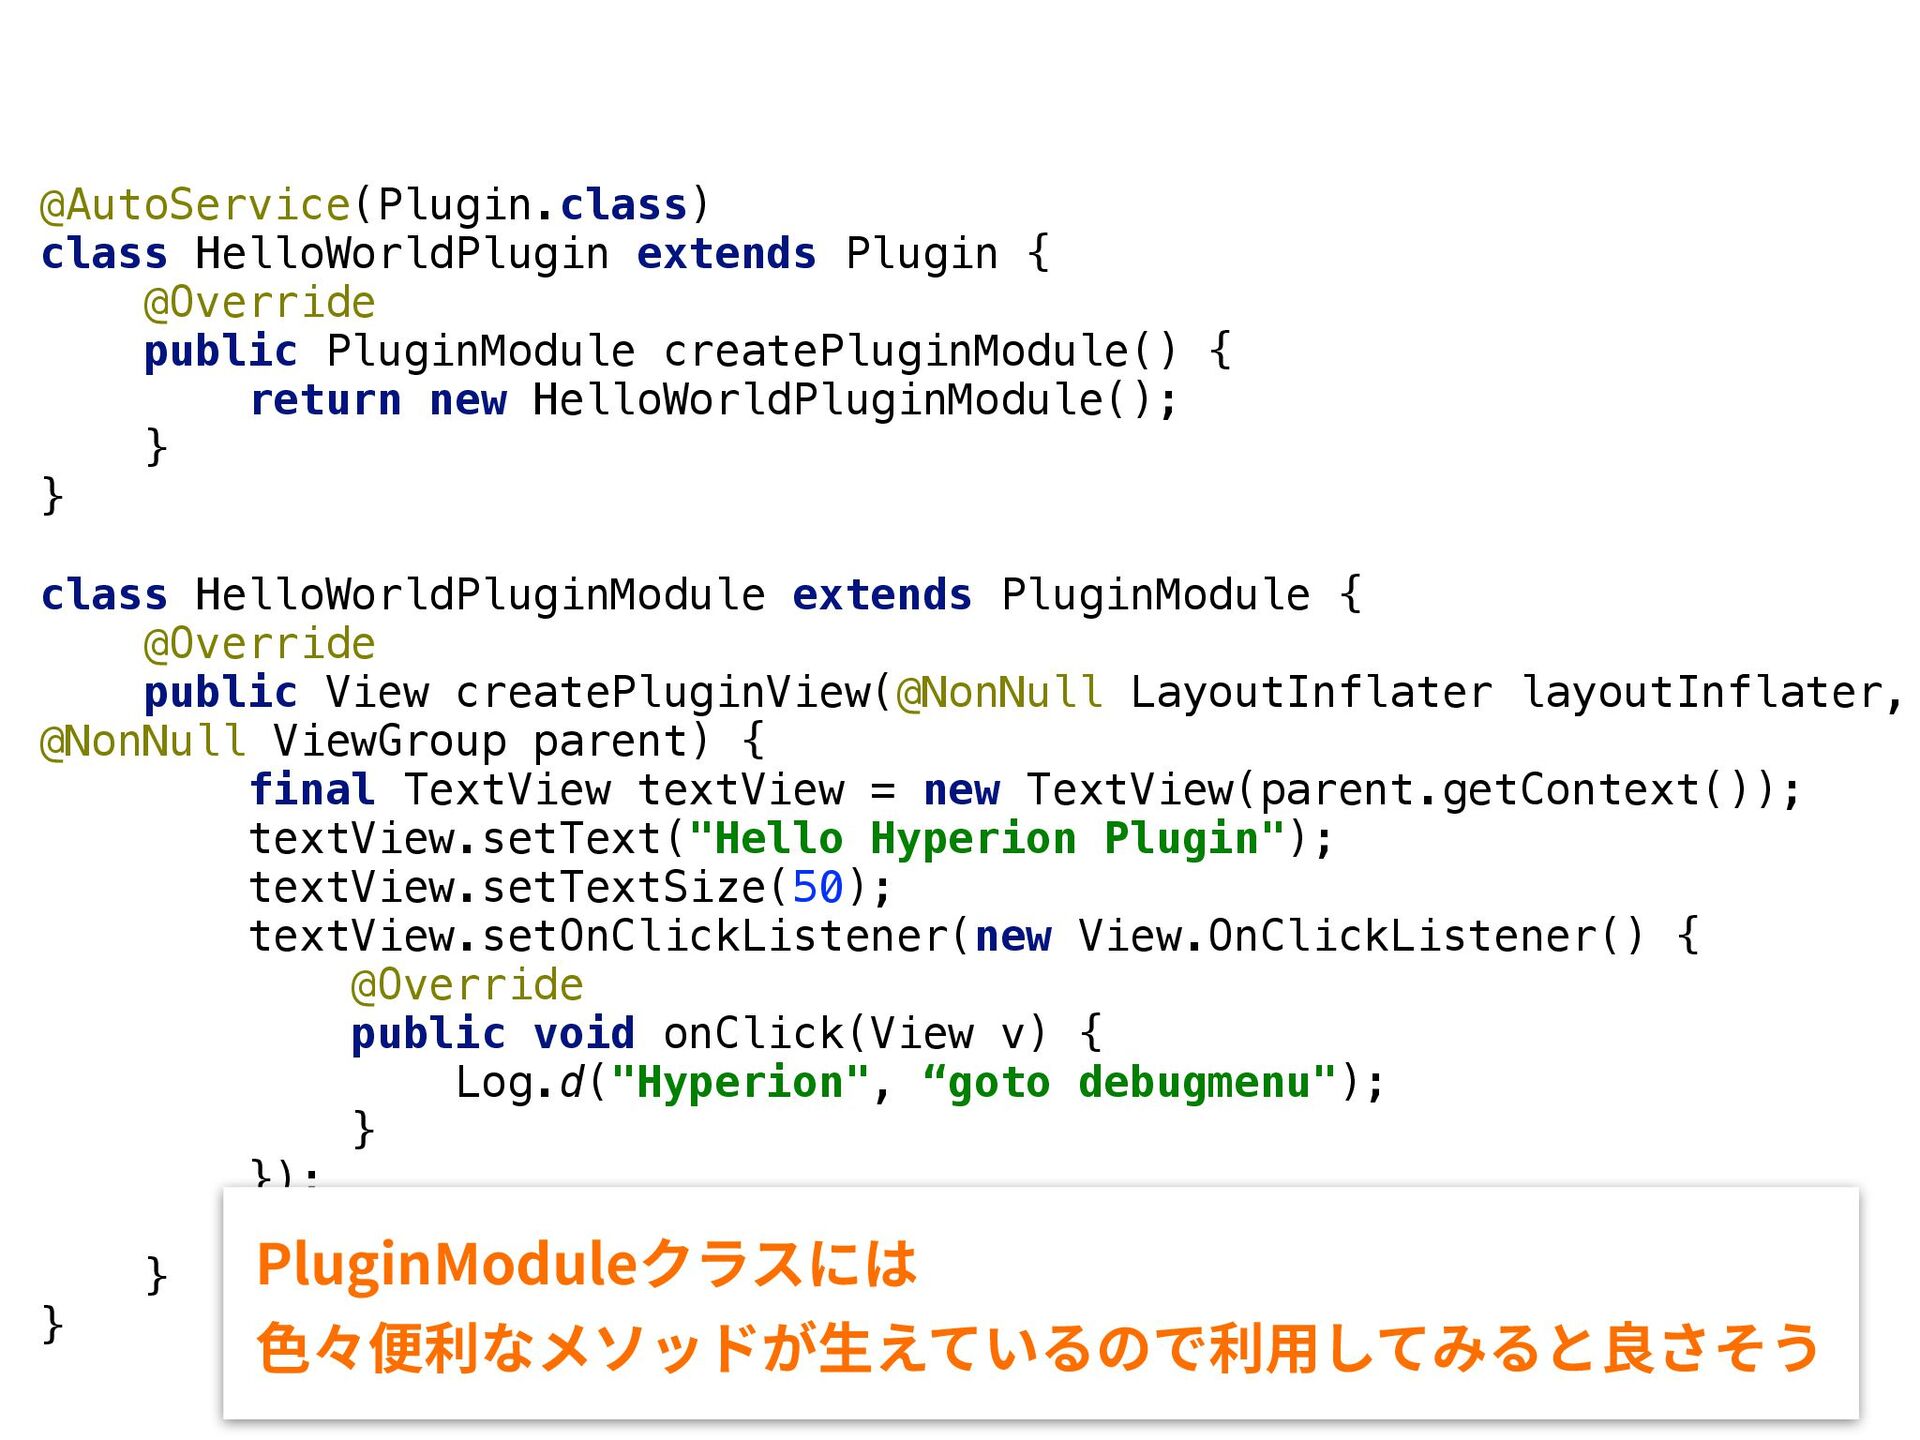Image resolution: width=1920 pixels, height=1440 pixels.
Task: Click parent.getContext() call
Action: pos(1502,790)
